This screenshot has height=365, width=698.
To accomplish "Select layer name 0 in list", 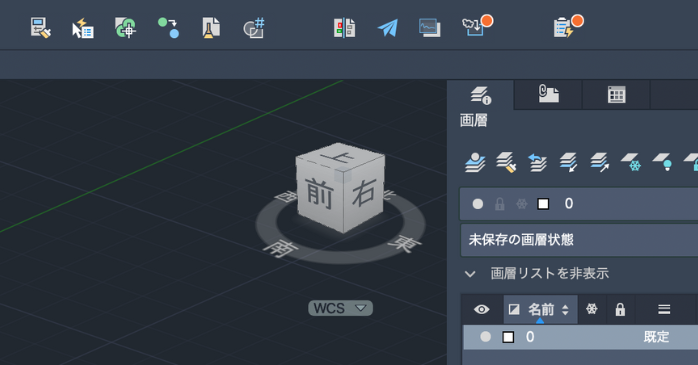I will (530, 337).
